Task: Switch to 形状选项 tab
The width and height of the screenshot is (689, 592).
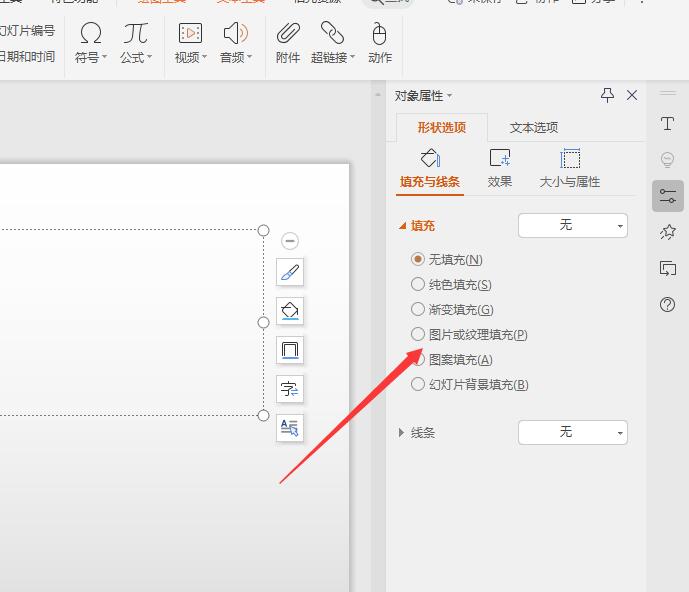Action: coord(442,127)
